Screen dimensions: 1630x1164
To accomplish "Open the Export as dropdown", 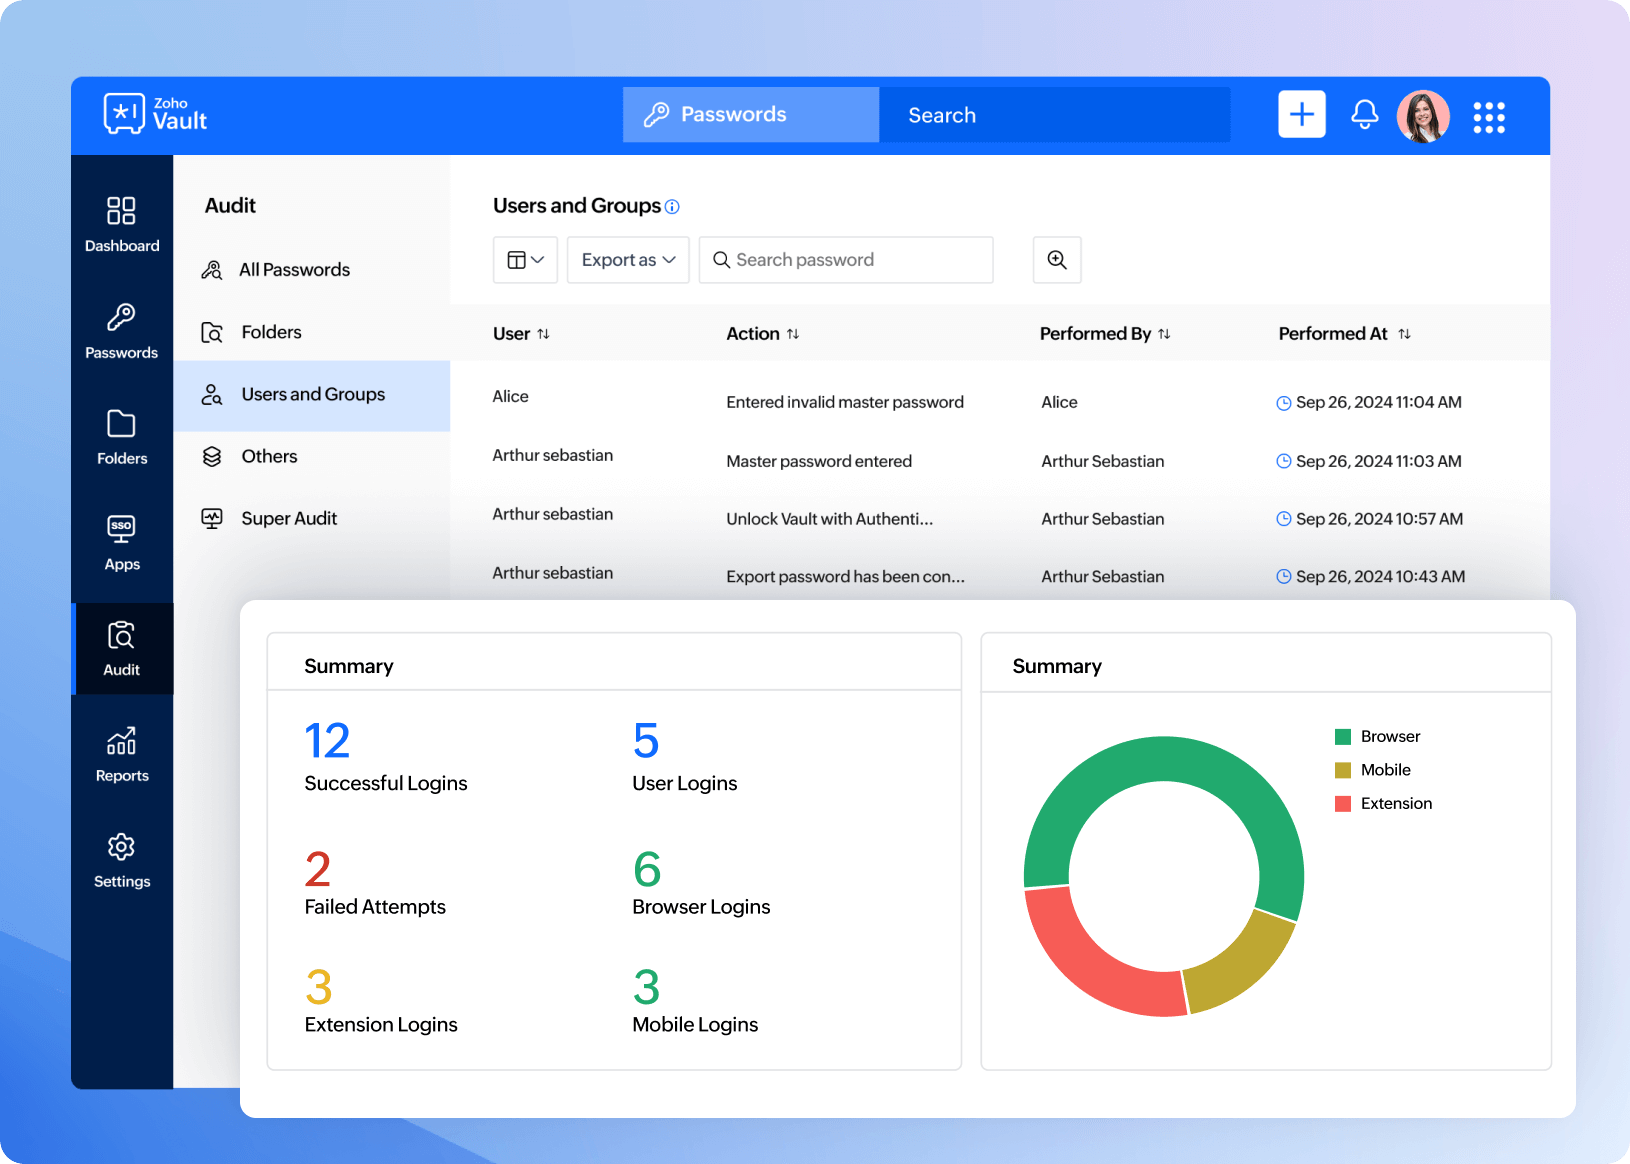I will [627, 260].
